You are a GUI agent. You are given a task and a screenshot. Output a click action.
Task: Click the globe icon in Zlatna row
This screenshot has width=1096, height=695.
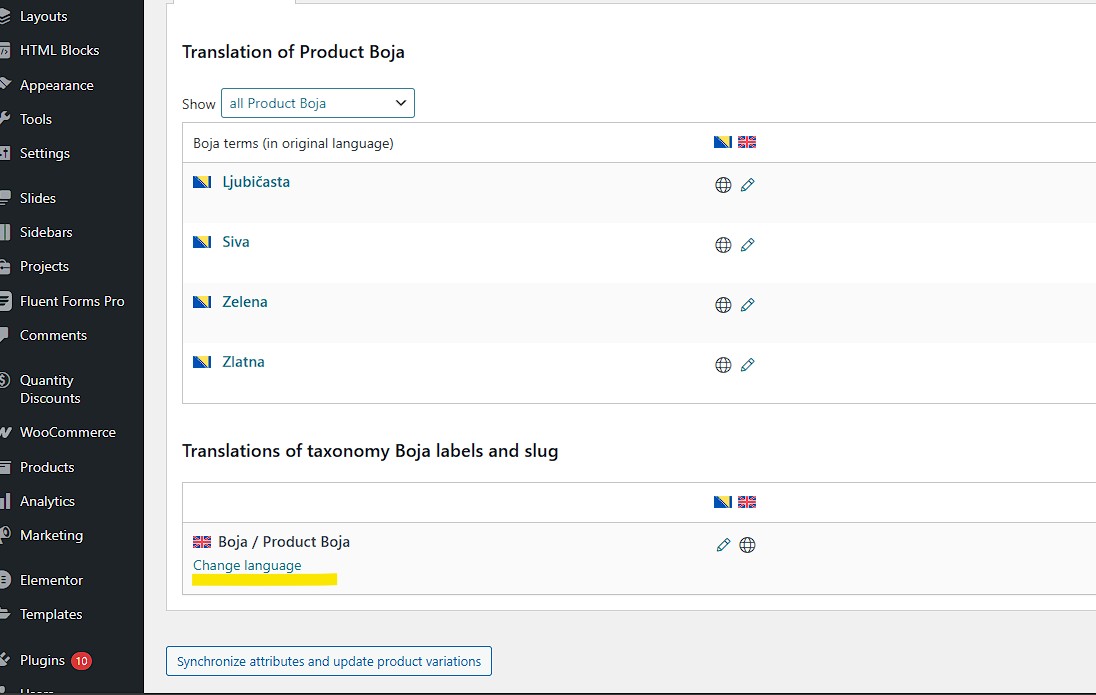pyautogui.click(x=723, y=365)
